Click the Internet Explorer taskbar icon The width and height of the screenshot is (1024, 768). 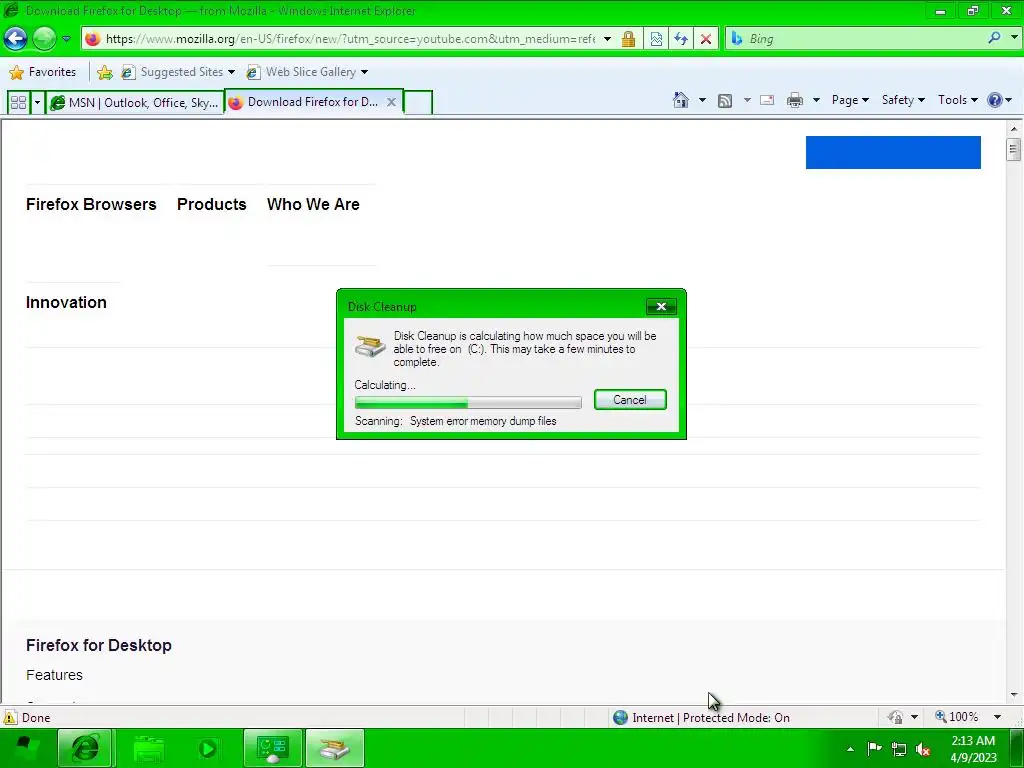(x=85, y=748)
